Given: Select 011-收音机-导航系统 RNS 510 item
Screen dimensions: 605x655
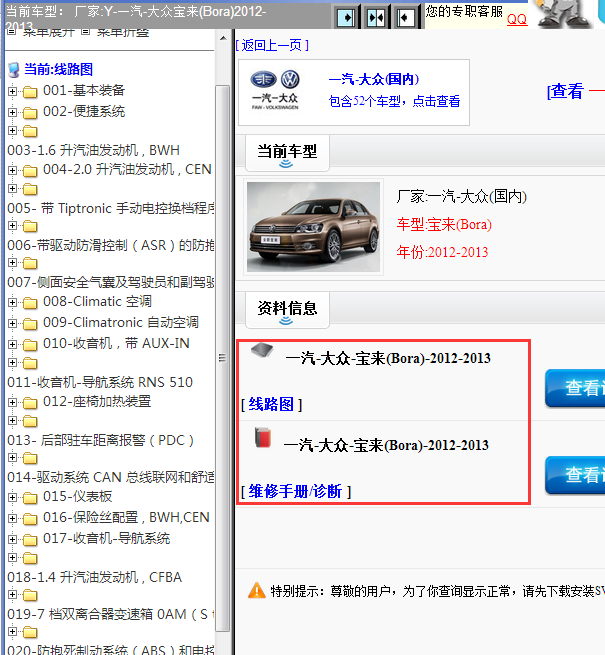Looking at the screenshot, I should coord(100,382).
